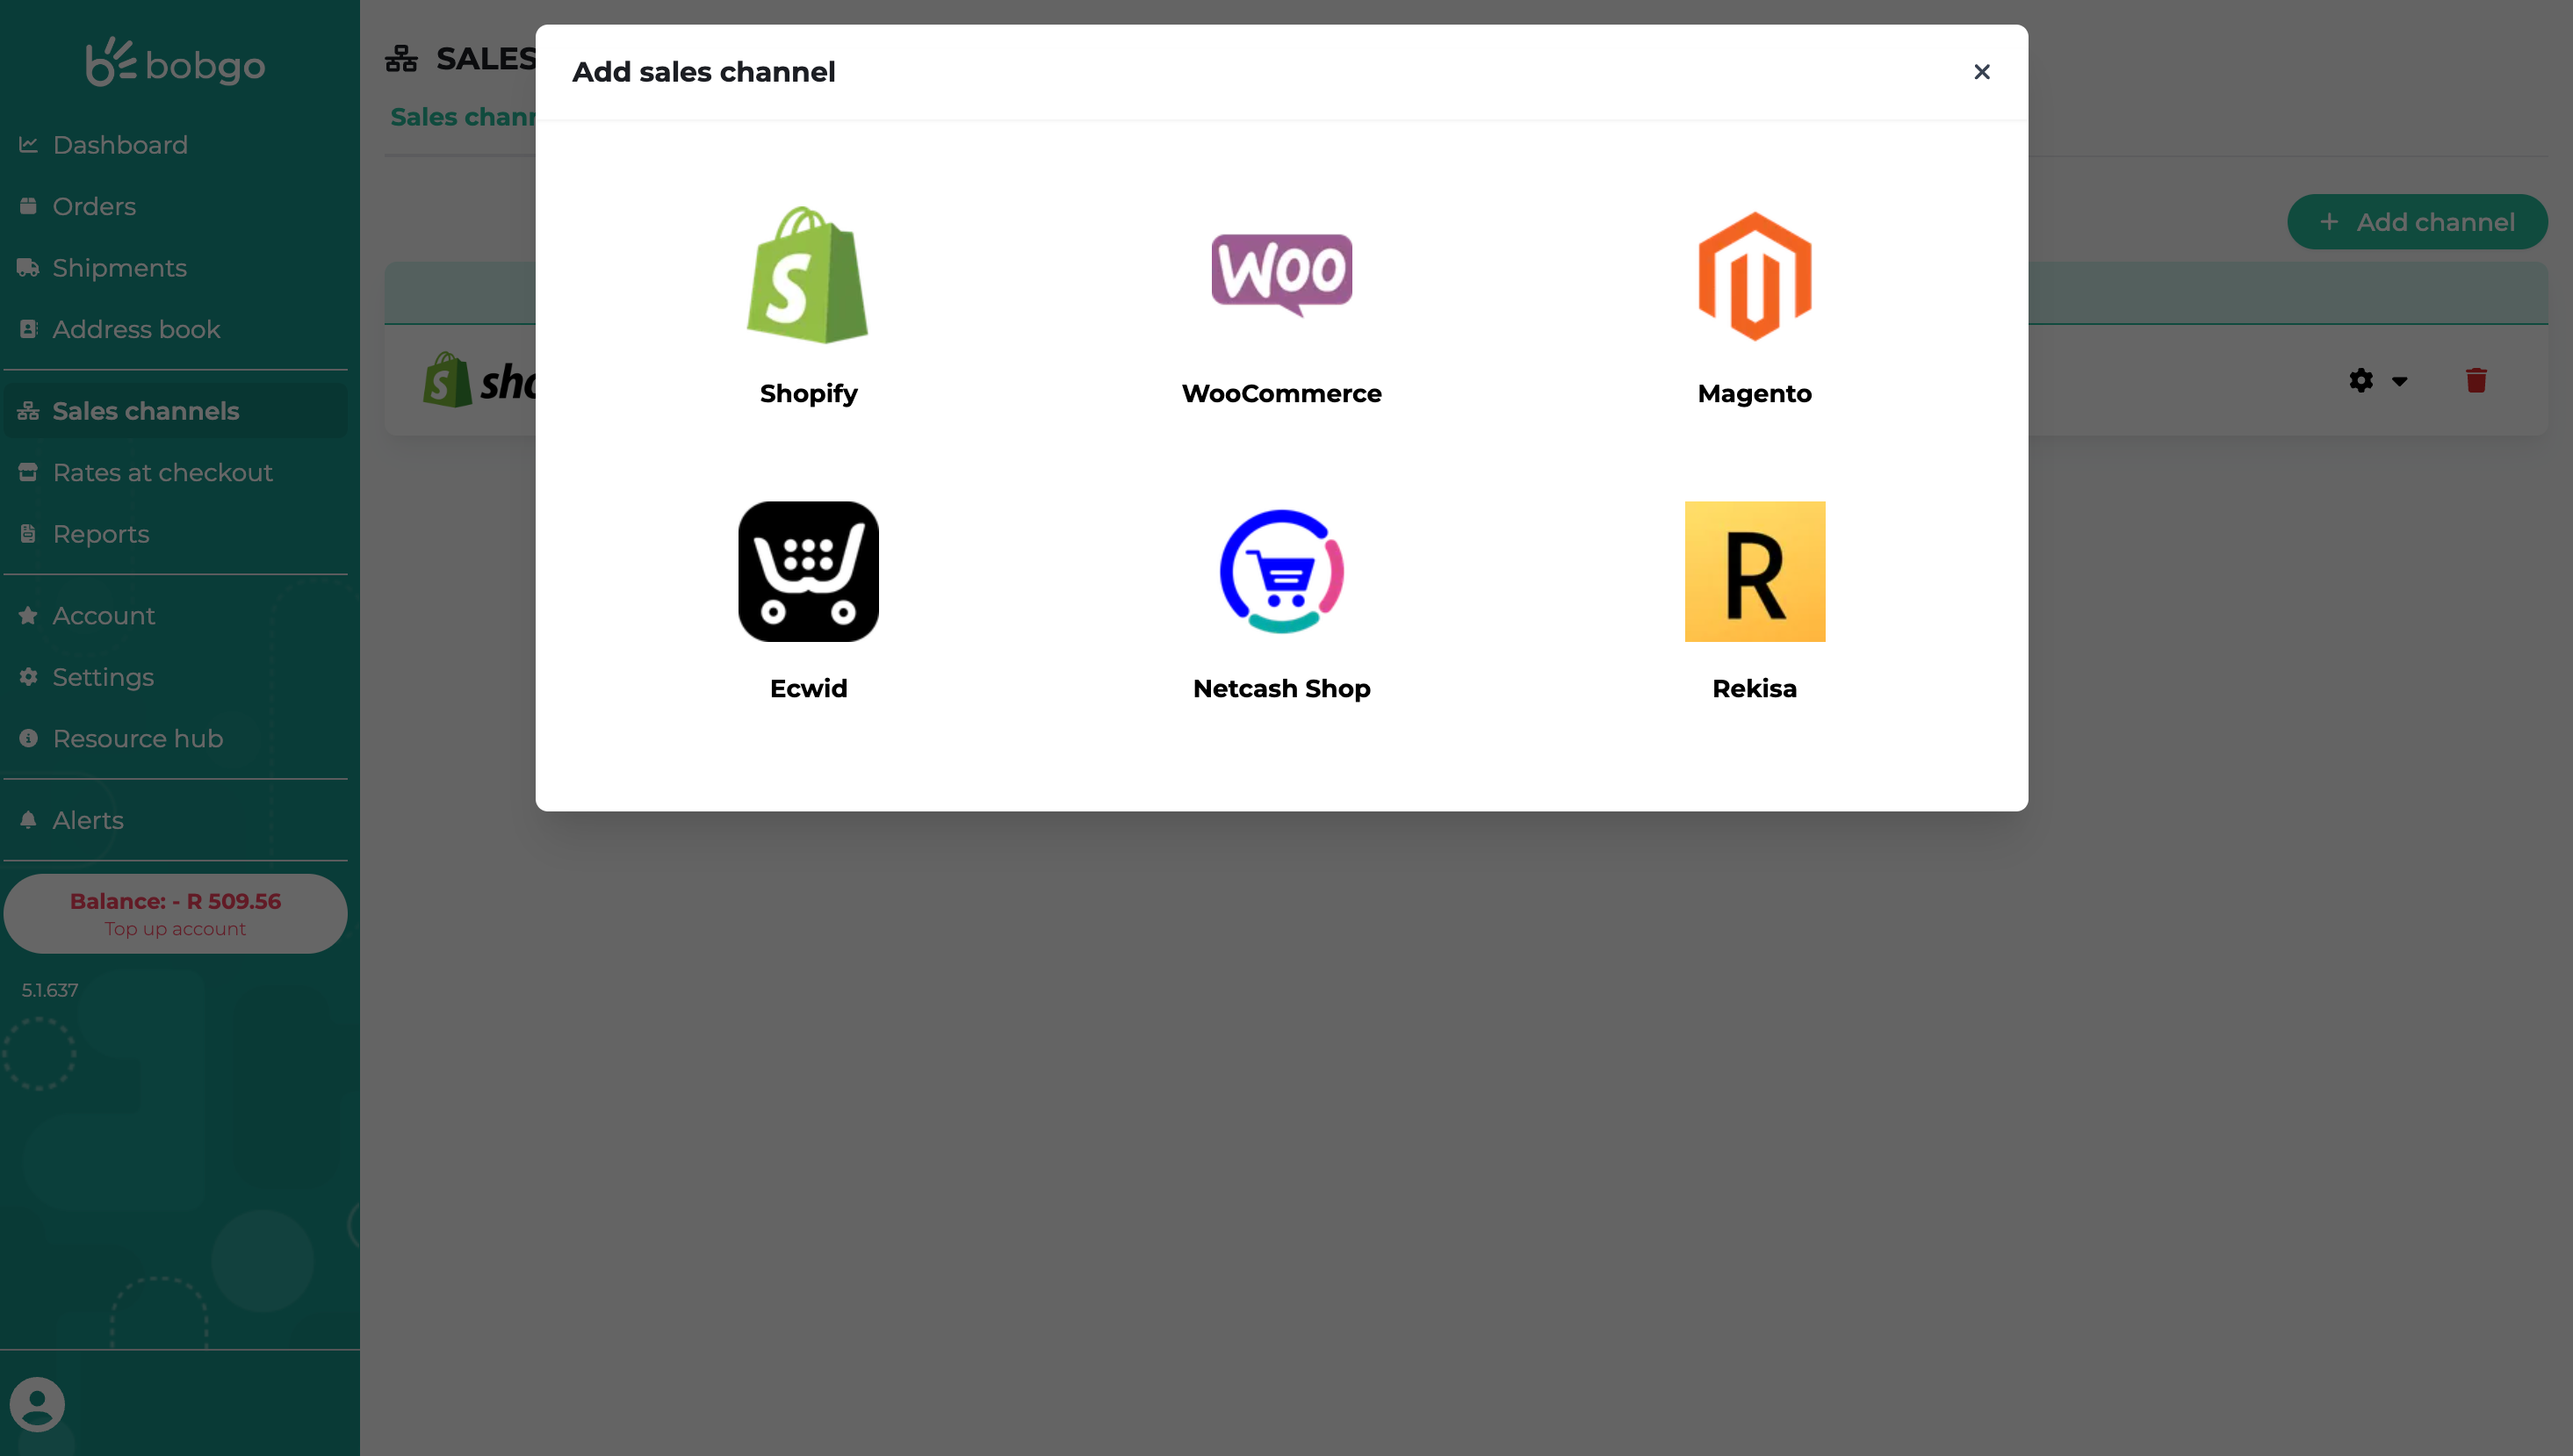Image resolution: width=2573 pixels, height=1456 pixels.
Task: Select the Ecwid cart icon
Action: (x=808, y=571)
